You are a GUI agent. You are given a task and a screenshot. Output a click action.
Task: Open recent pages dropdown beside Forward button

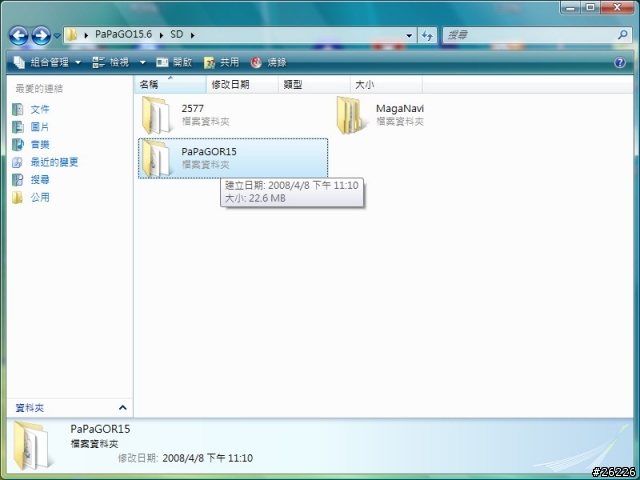pyautogui.click(x=57, y=36)
